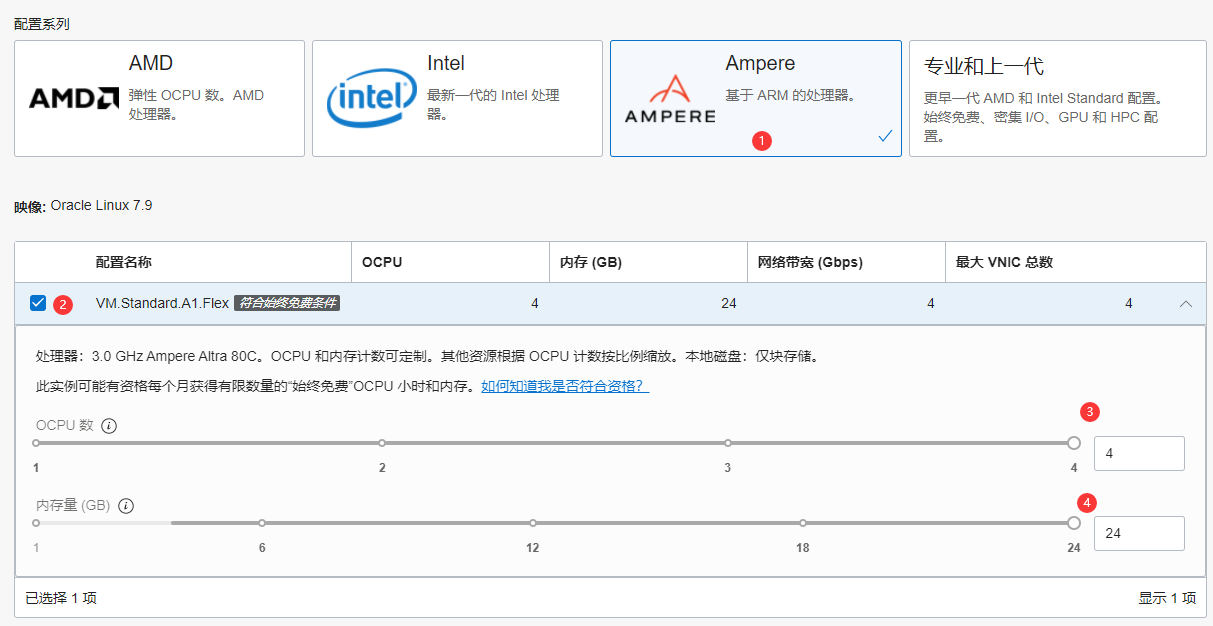Select the AMD configuration series card
1213x626 pixels.
[159, 98]
